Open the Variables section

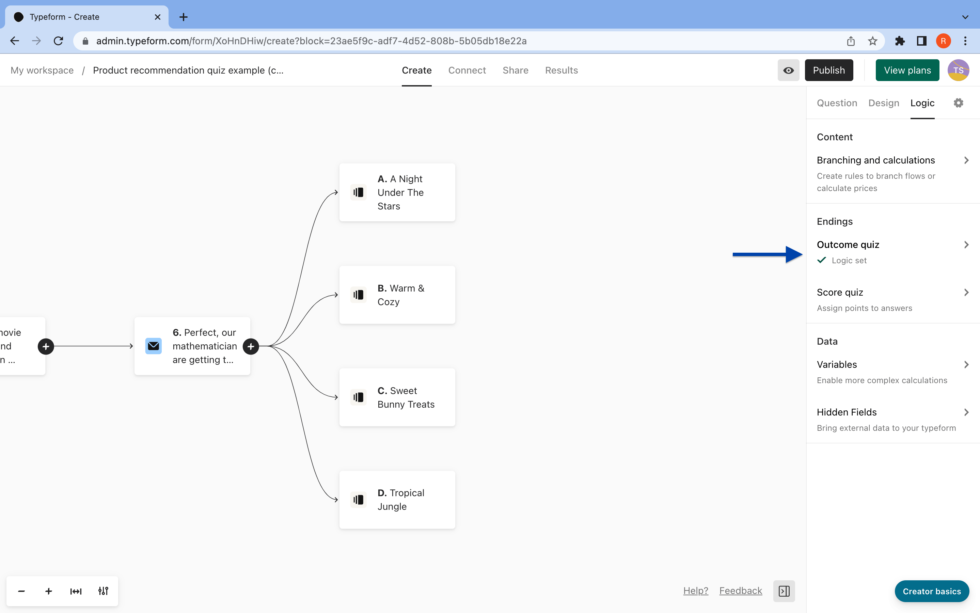[x=892, y=365]
